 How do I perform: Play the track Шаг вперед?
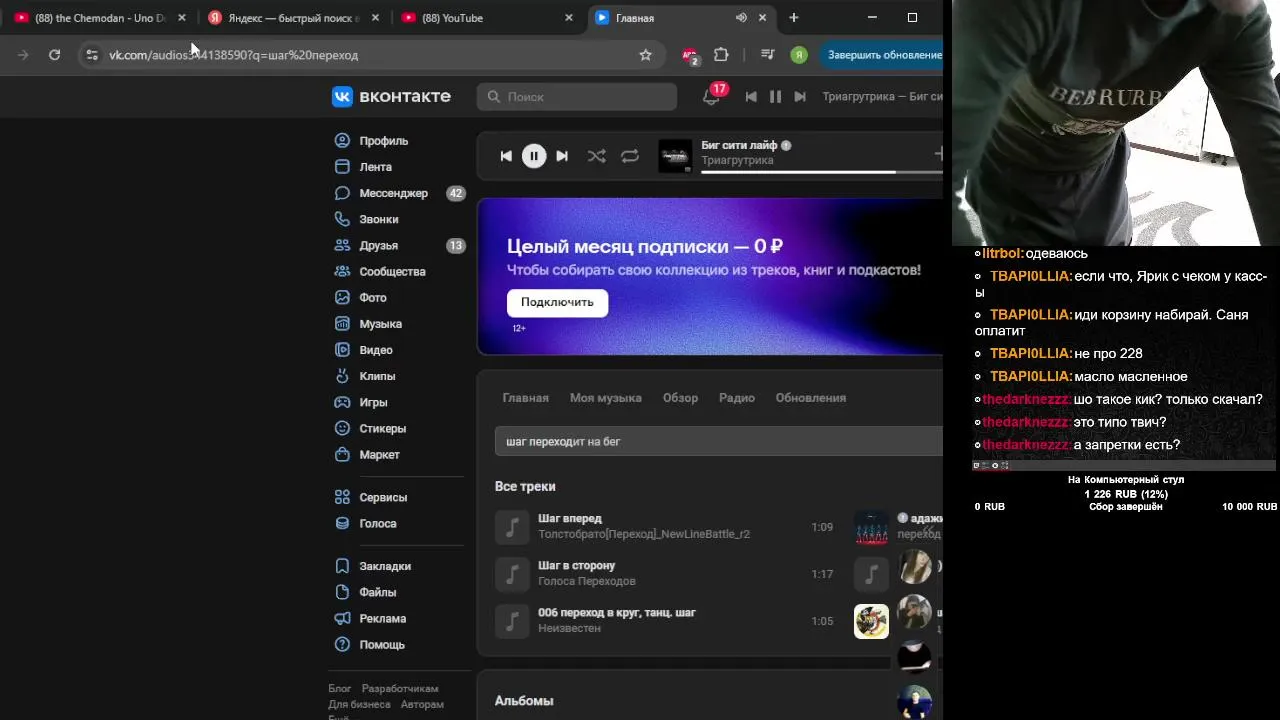(512, 527)
